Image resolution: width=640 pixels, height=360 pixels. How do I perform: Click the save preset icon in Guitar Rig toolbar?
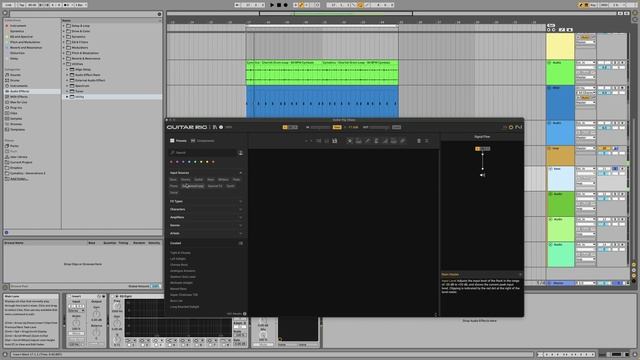pyautogui.click(x=335, y=141)
